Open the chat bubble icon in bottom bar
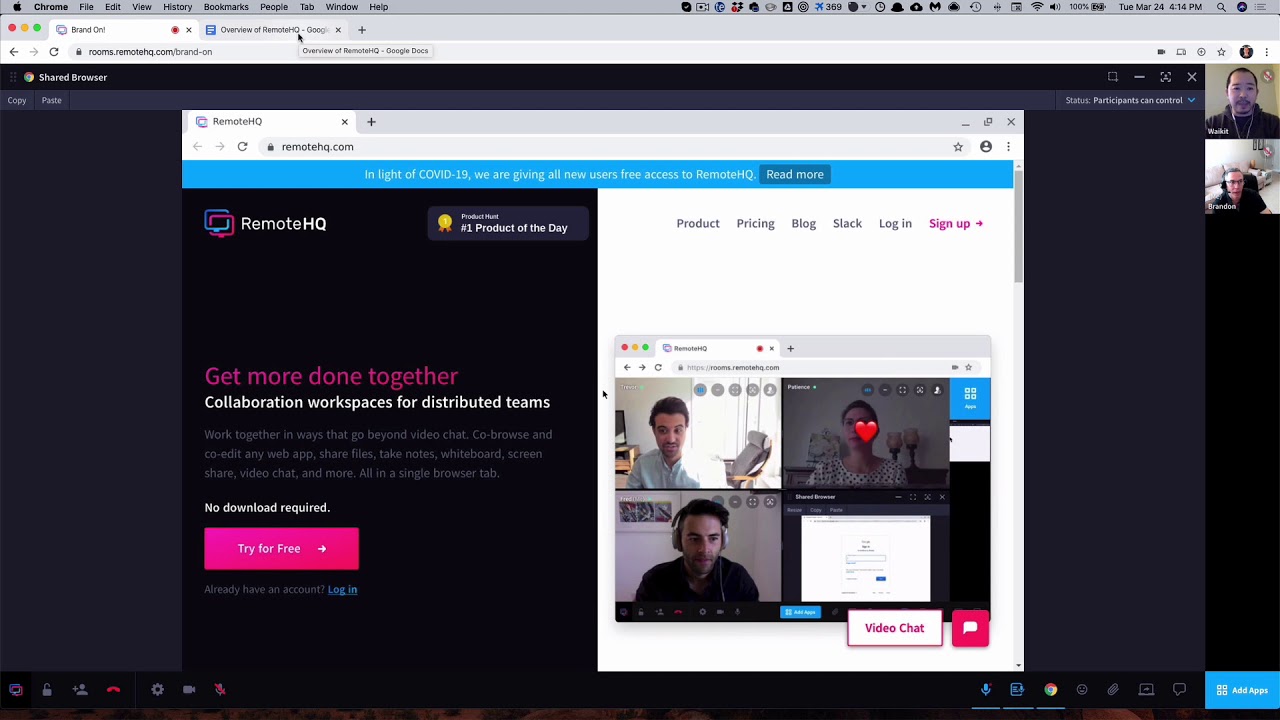This screenshot has width=1280, height=720. click(x=1180, y=690)
